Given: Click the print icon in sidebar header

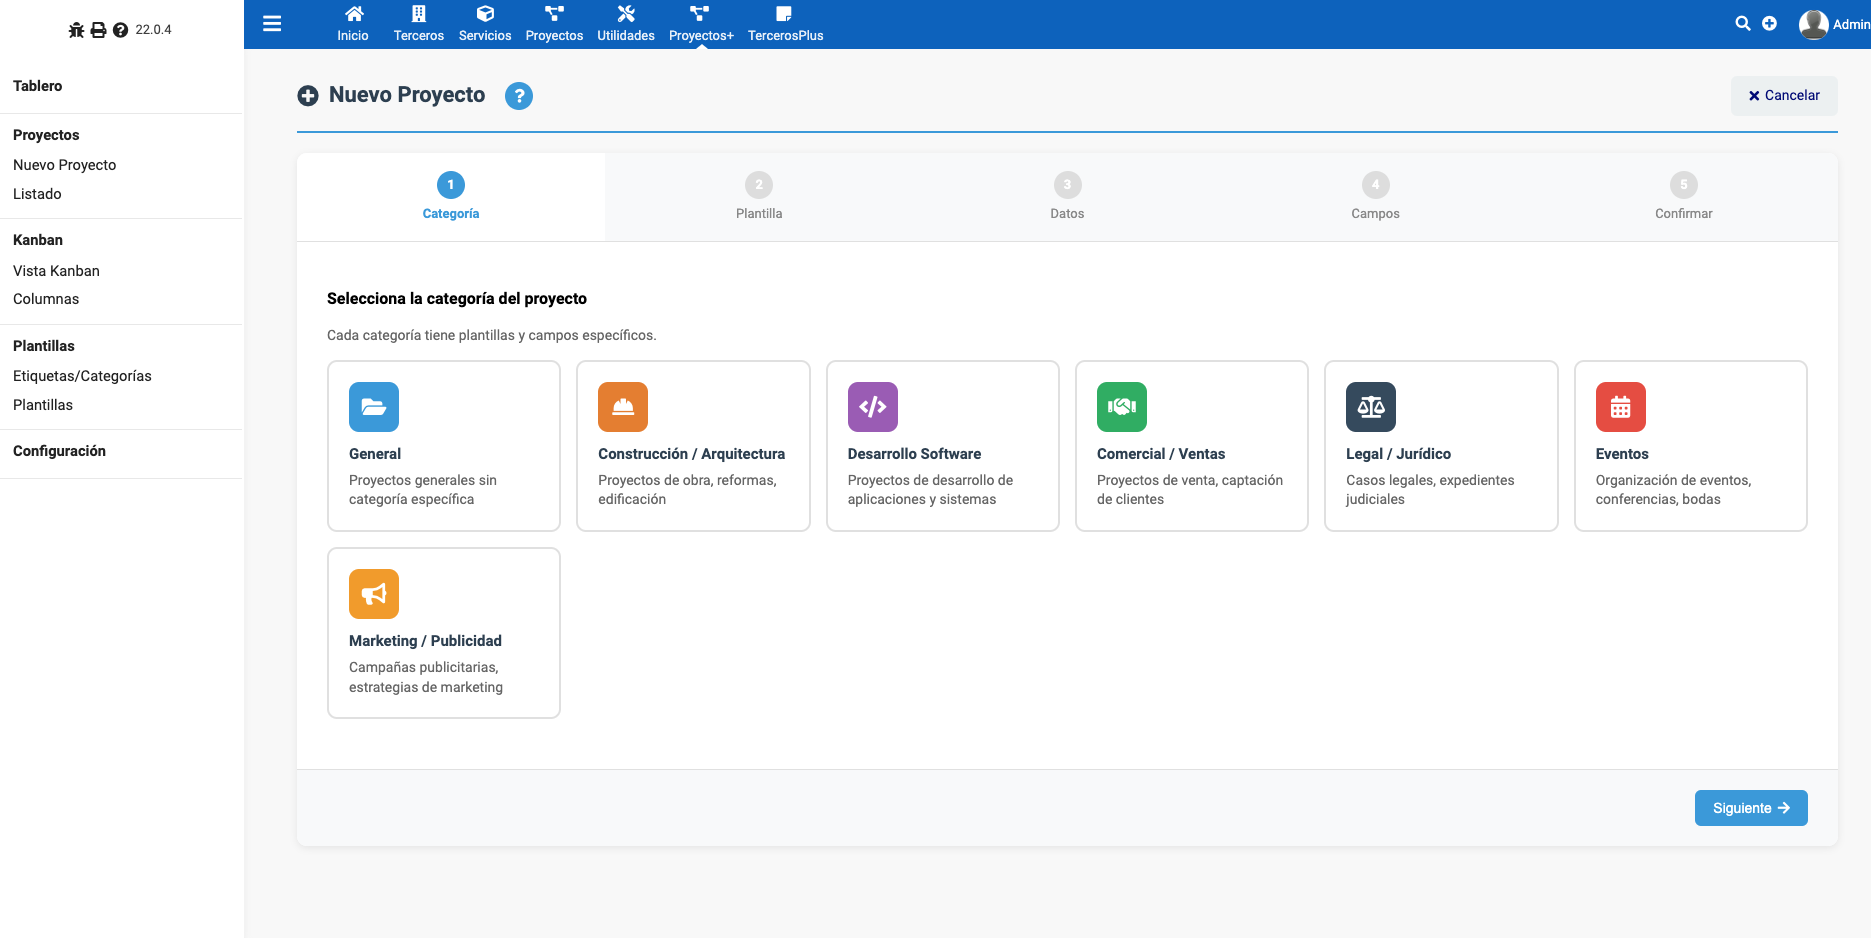Looking at the screenshot, I should coord(98,30).
